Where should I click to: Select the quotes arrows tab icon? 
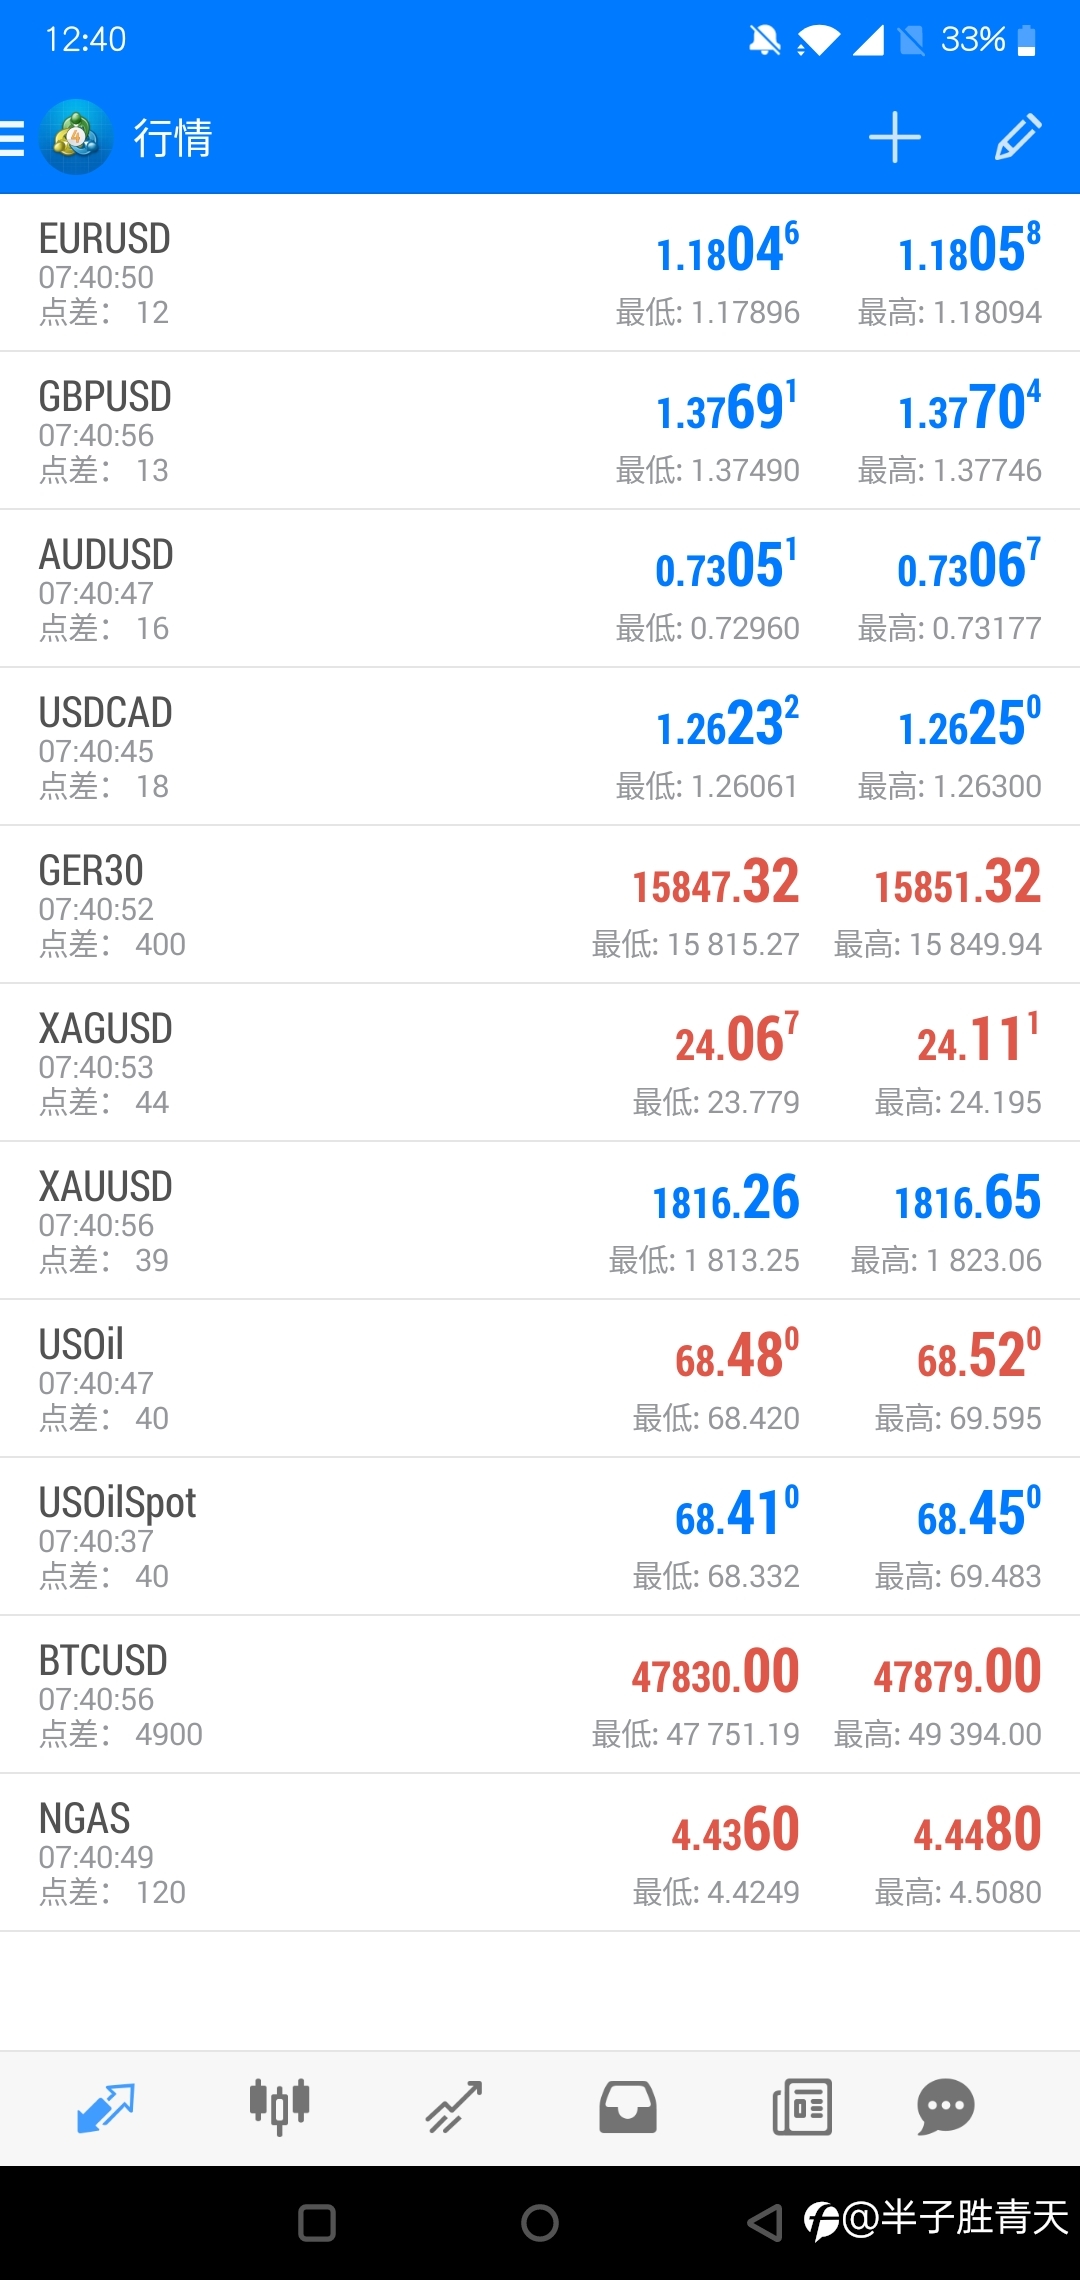tap(106, 2106)
